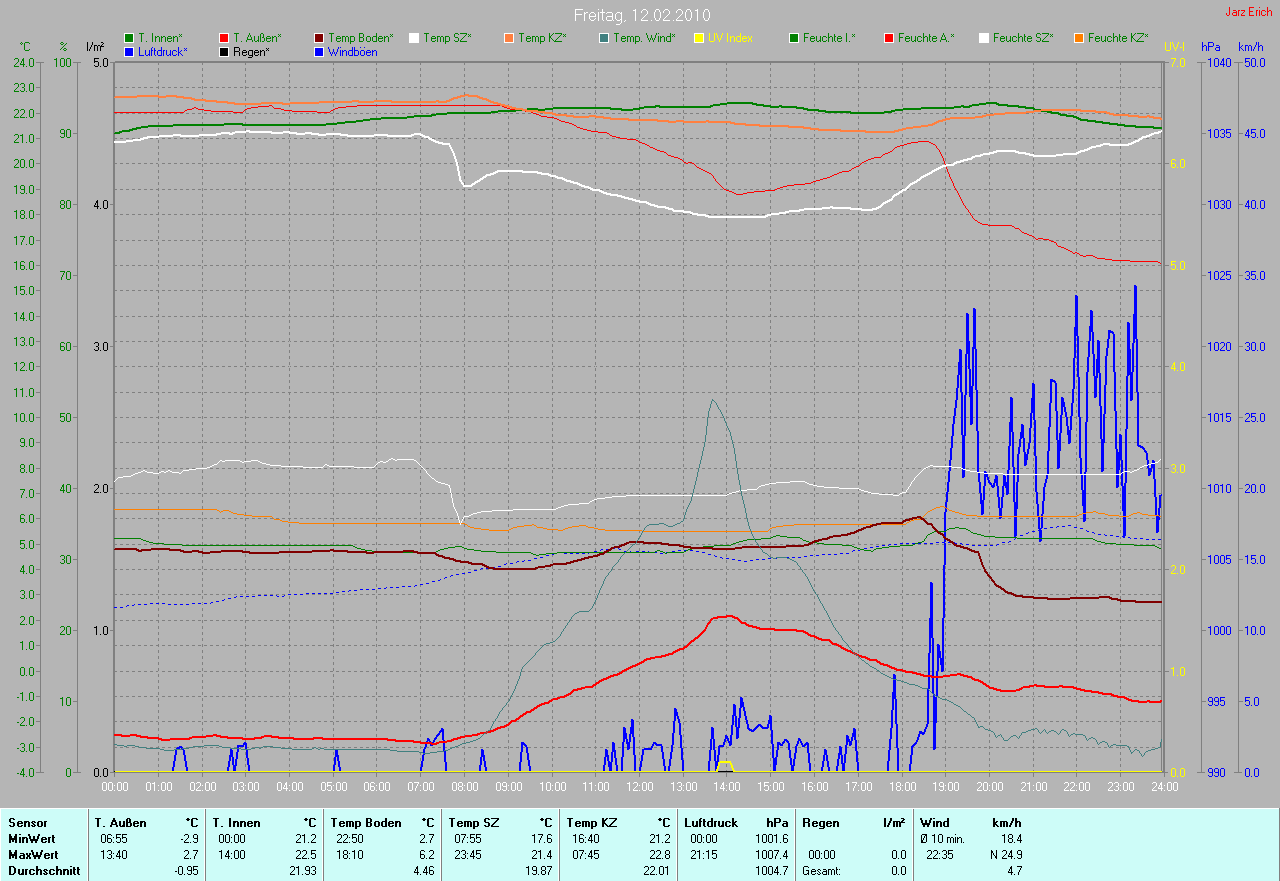Toggle the Feuchte I. series legend label
Viewport: 1280px width, 881px height.
pyautogui.click(x=828, y=38)
